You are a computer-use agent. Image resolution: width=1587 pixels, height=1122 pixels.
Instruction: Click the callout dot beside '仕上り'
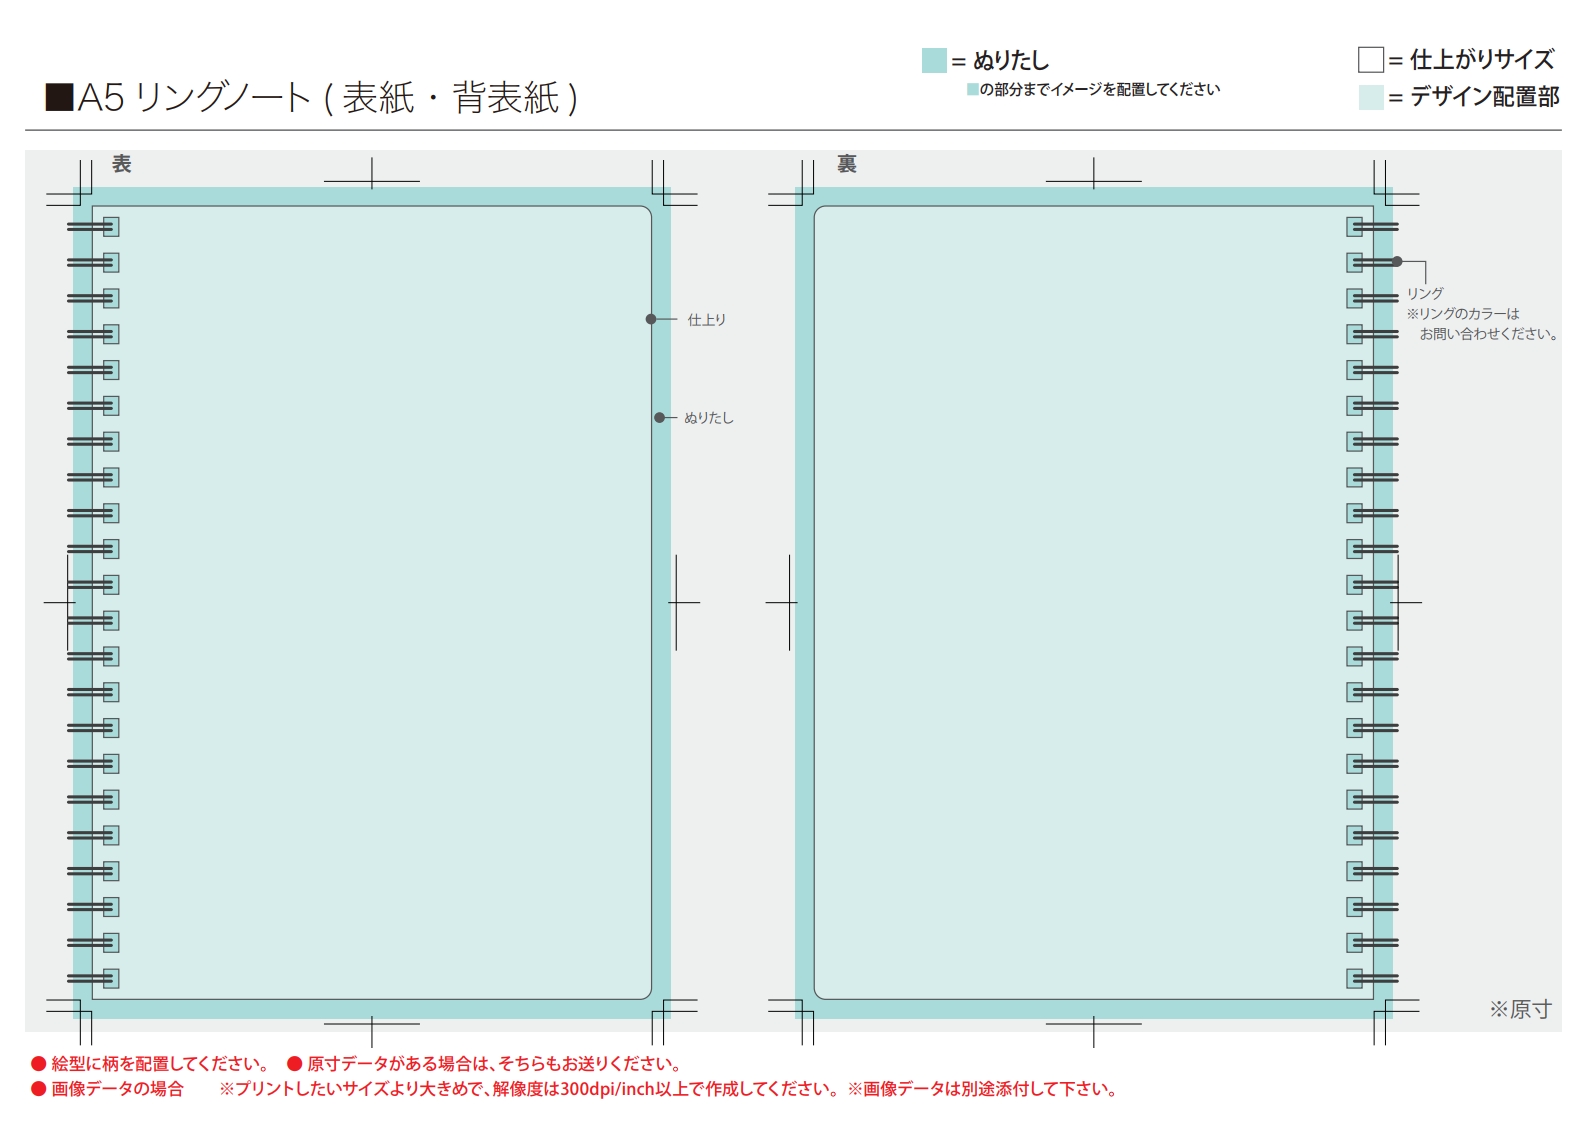[x=651, y=319]
